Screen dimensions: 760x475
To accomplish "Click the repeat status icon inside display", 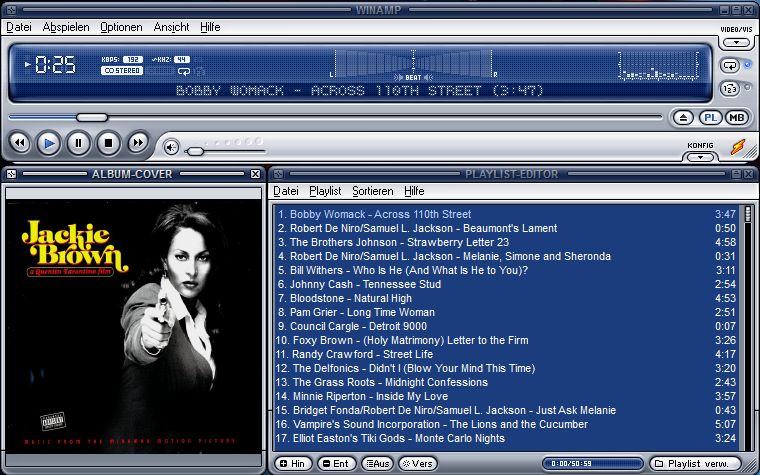I will tap(184, 72).
